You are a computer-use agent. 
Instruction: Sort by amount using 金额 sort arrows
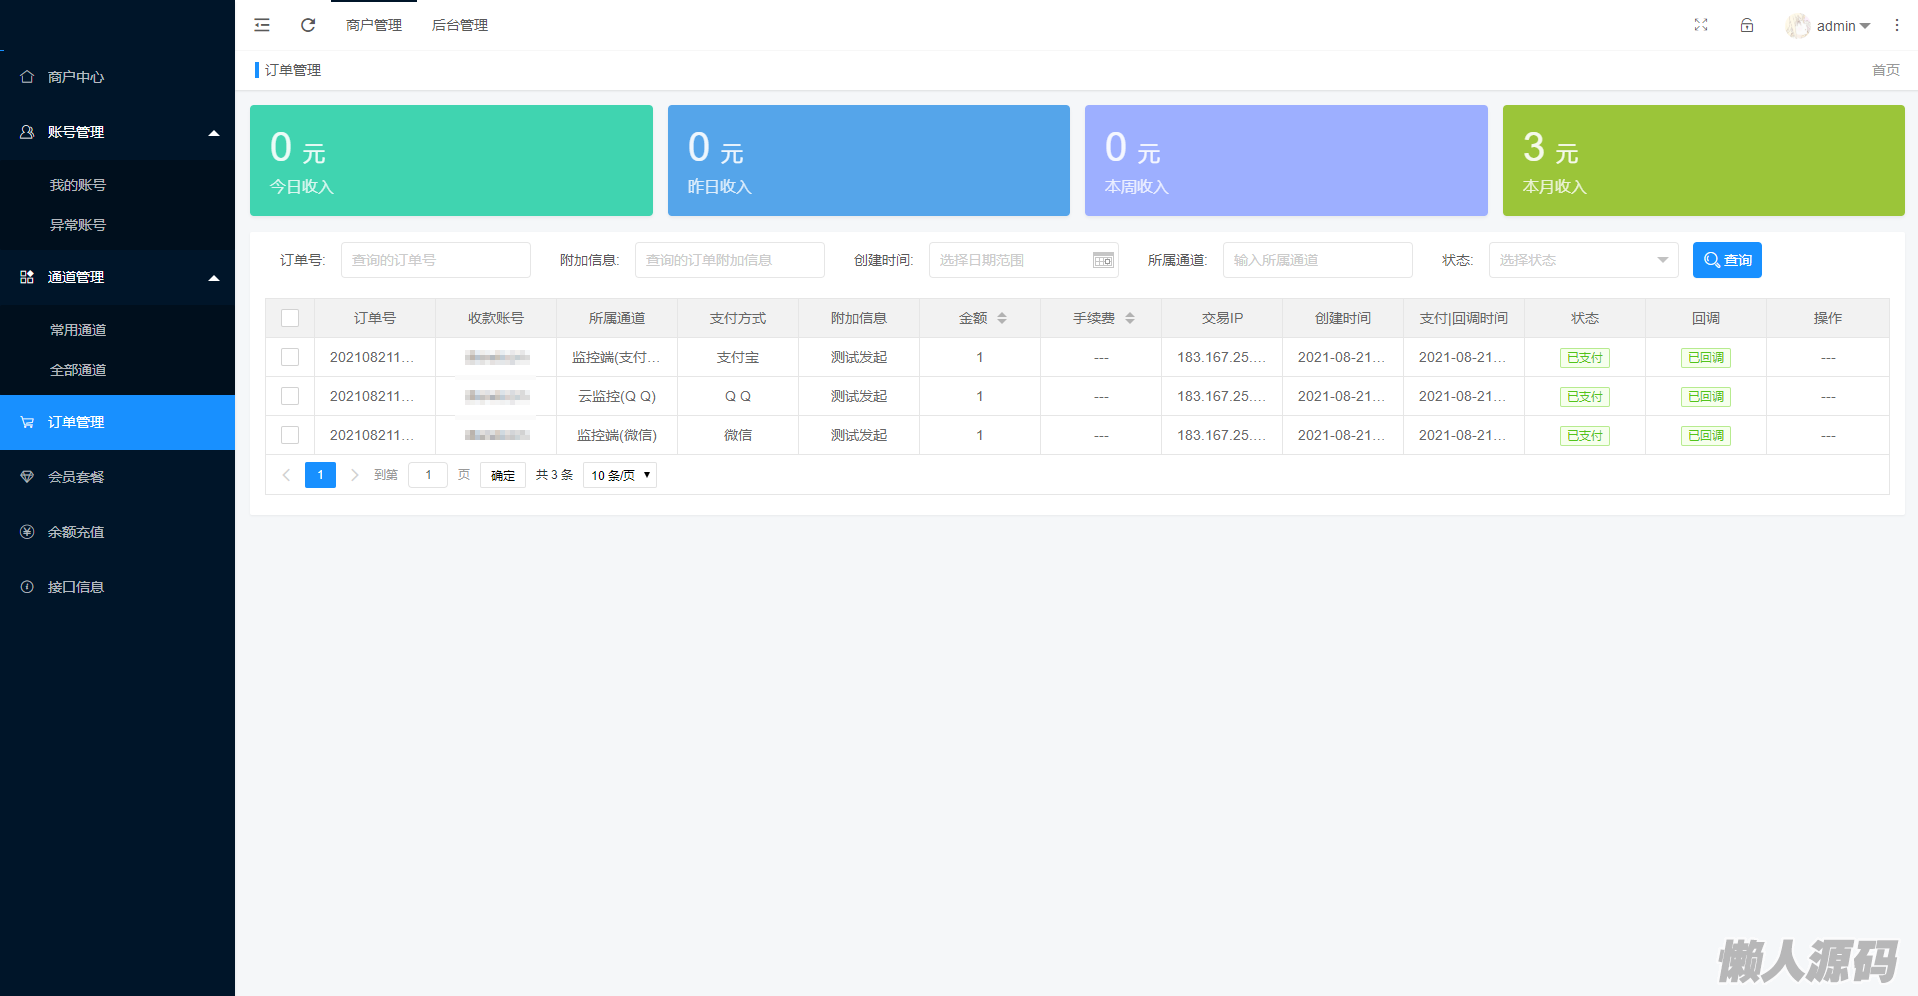point(1002,318)
